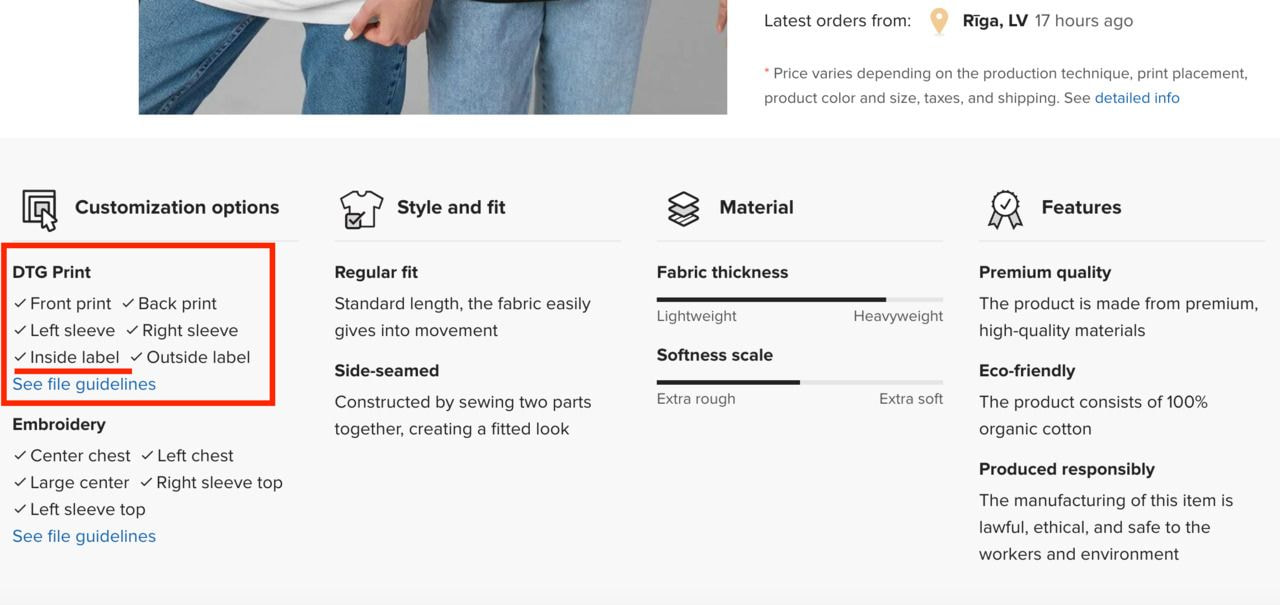Screen dimensions: 1280x605
Task: Click the yellow location pin next to Rīga, LV
Action: [x=938, y=20]
